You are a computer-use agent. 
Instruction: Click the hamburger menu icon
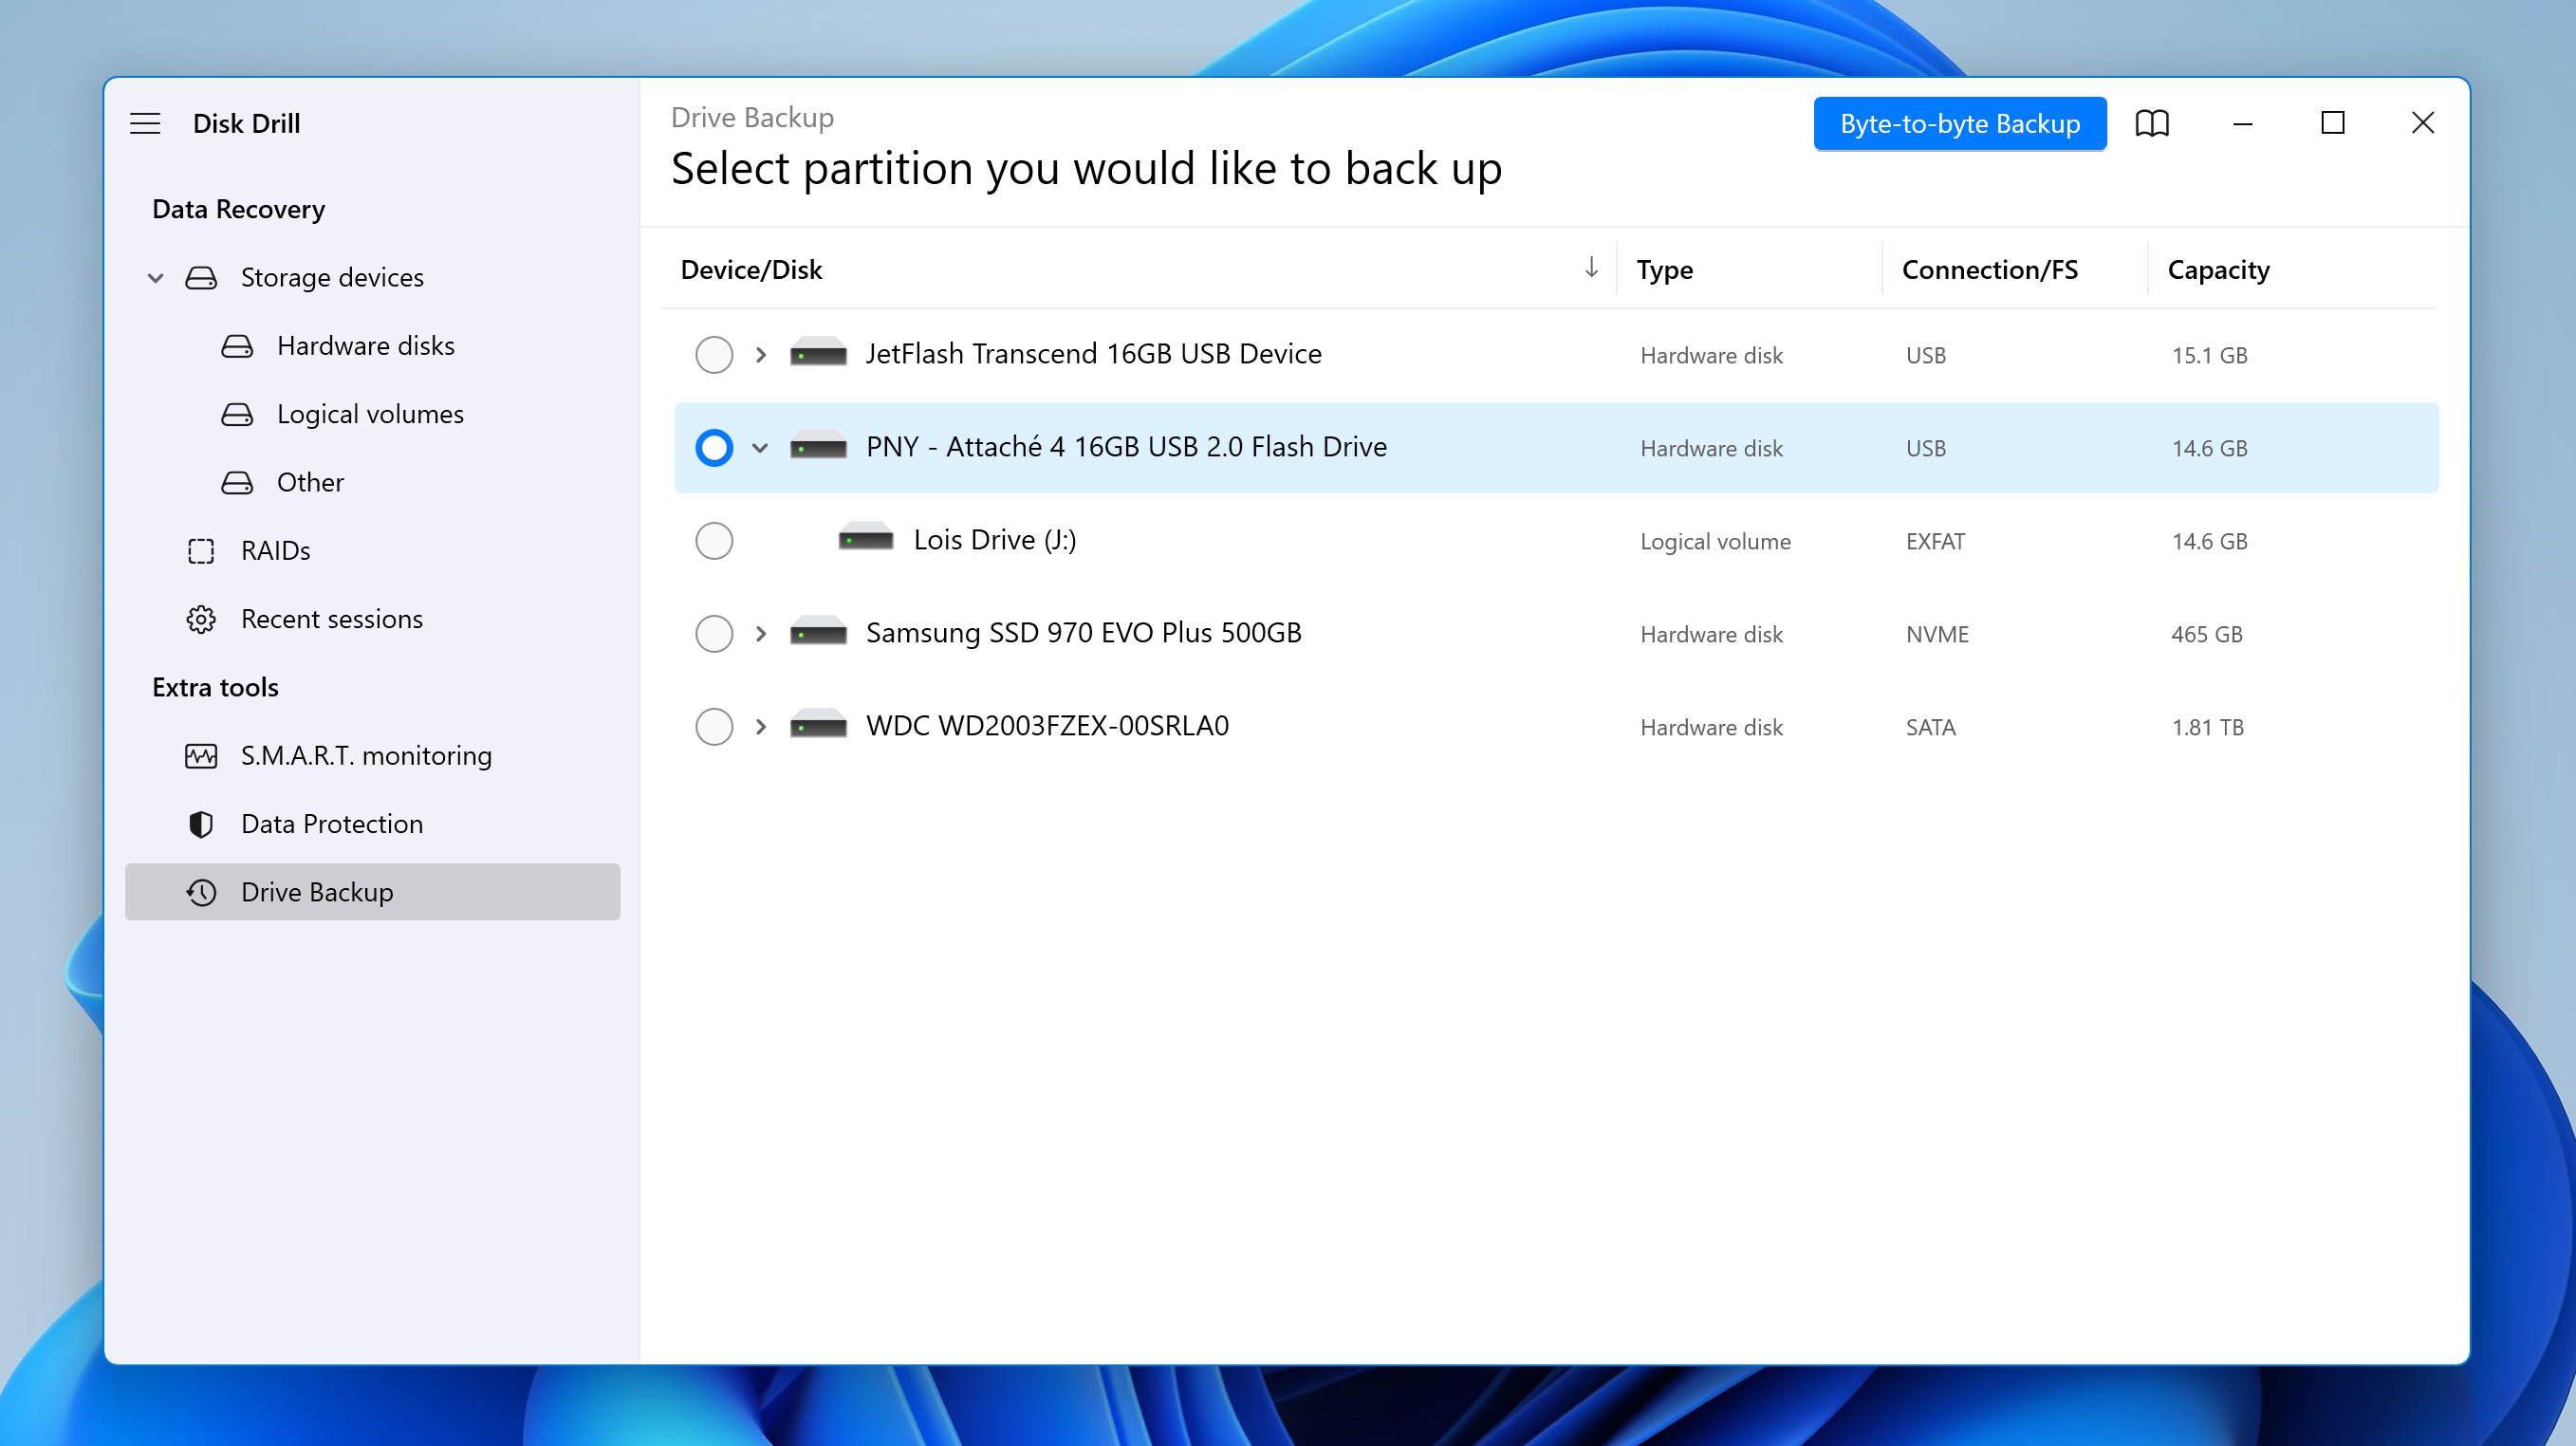coord(147,122)
